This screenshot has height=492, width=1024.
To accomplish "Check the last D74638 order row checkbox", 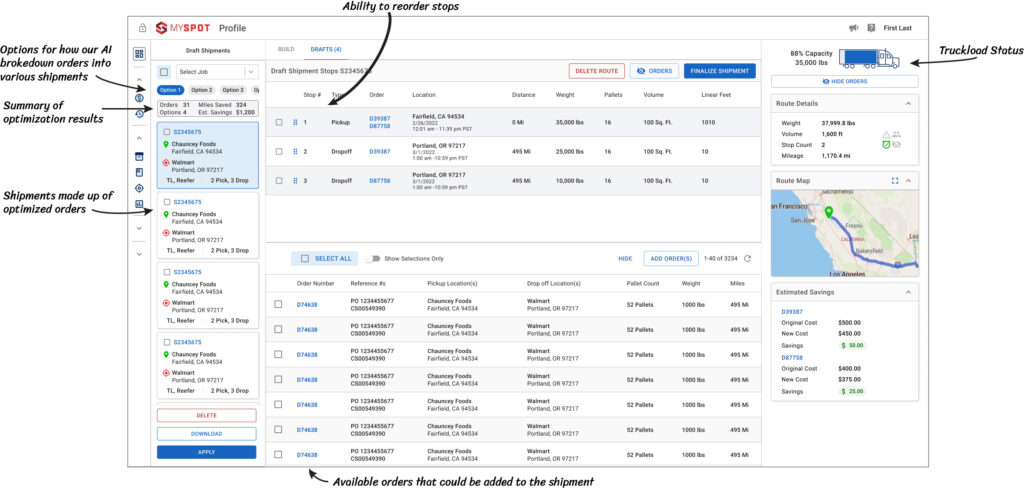I will pos(278,455).
